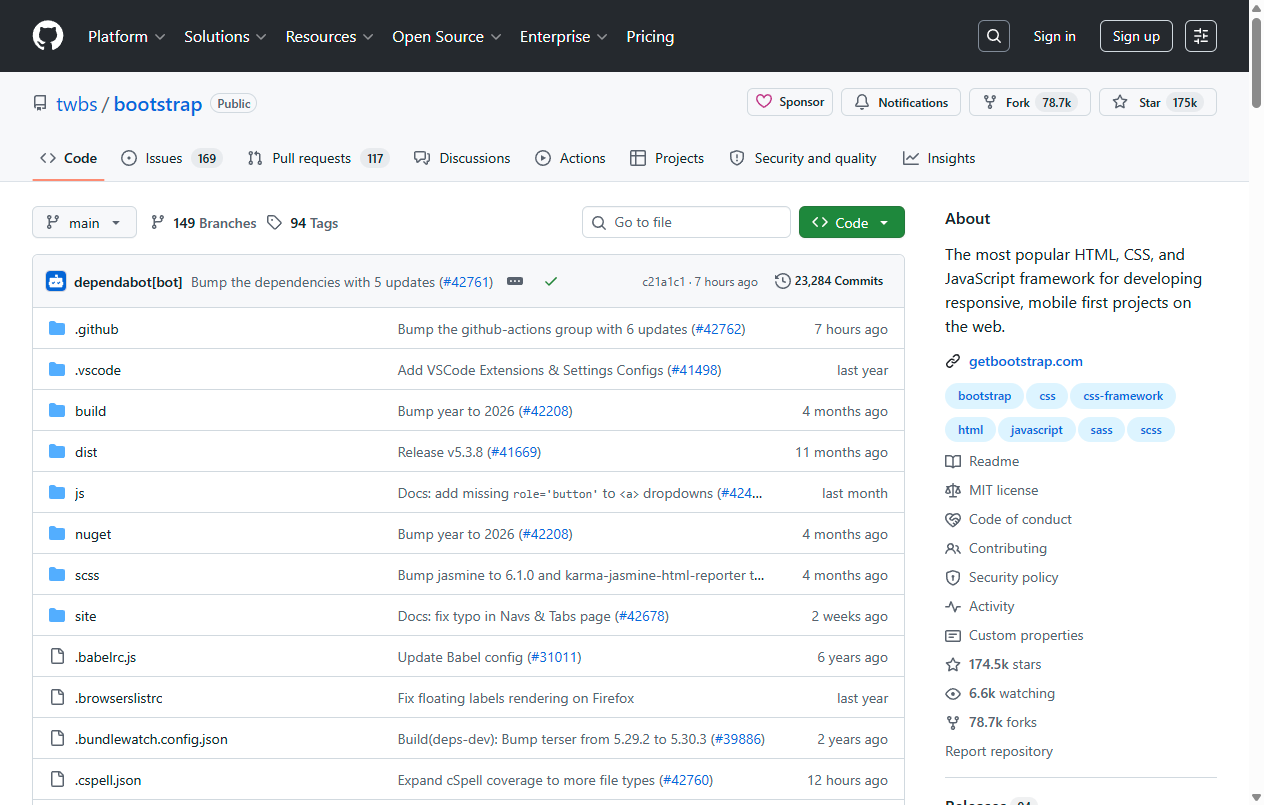Click the tag icon beside 94 Tags
Screen dimensions: 1264x805
point(275,223)
